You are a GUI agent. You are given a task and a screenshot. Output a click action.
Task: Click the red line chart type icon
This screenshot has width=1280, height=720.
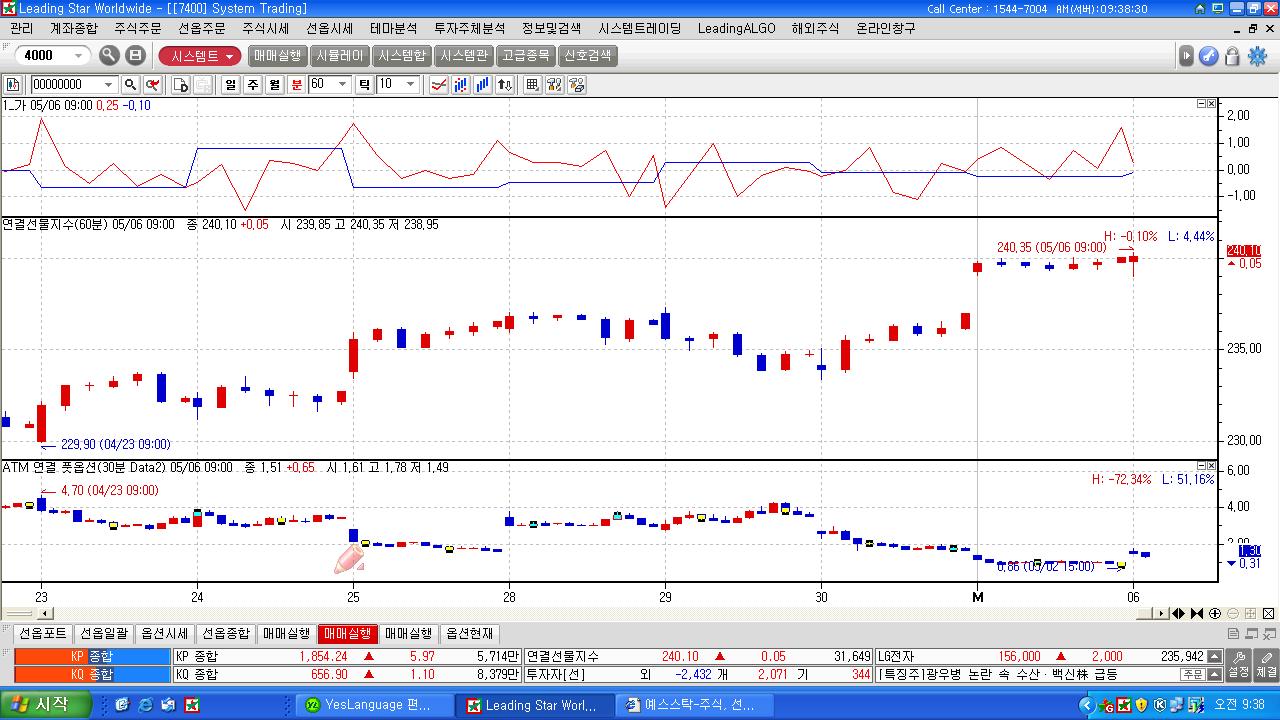[438, 85]
